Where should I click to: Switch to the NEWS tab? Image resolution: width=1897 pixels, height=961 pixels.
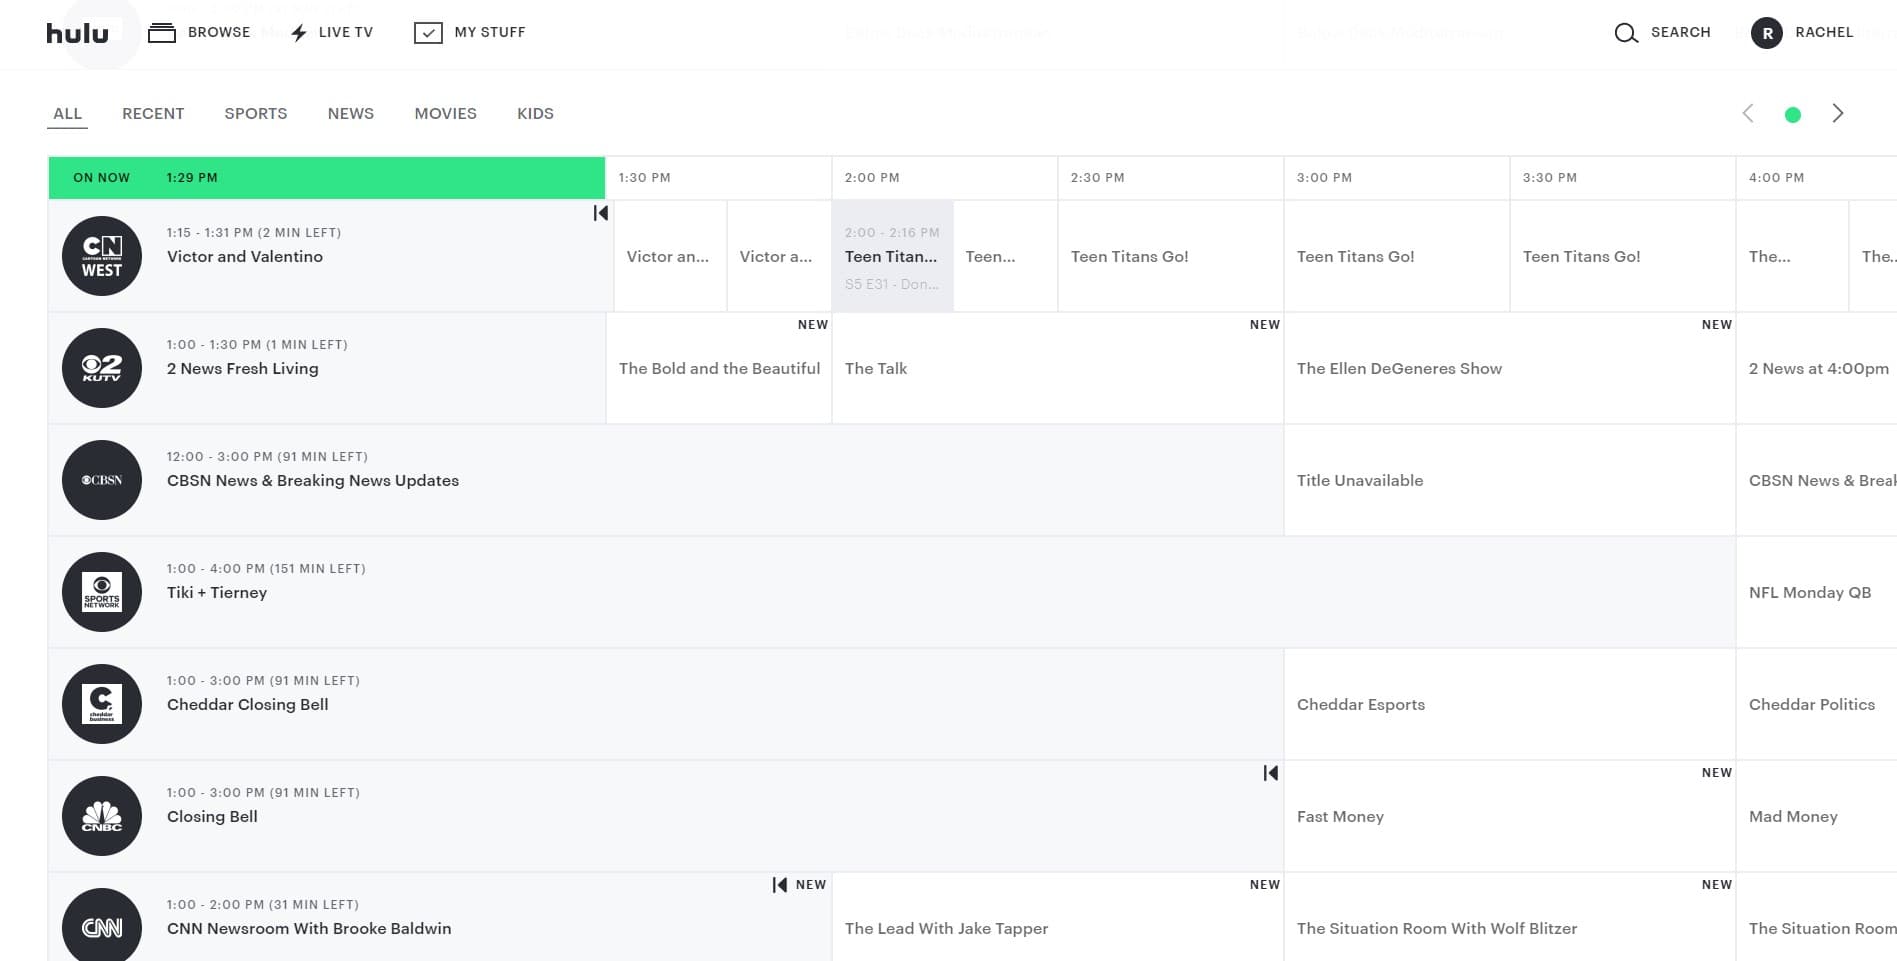pos(351,114)
